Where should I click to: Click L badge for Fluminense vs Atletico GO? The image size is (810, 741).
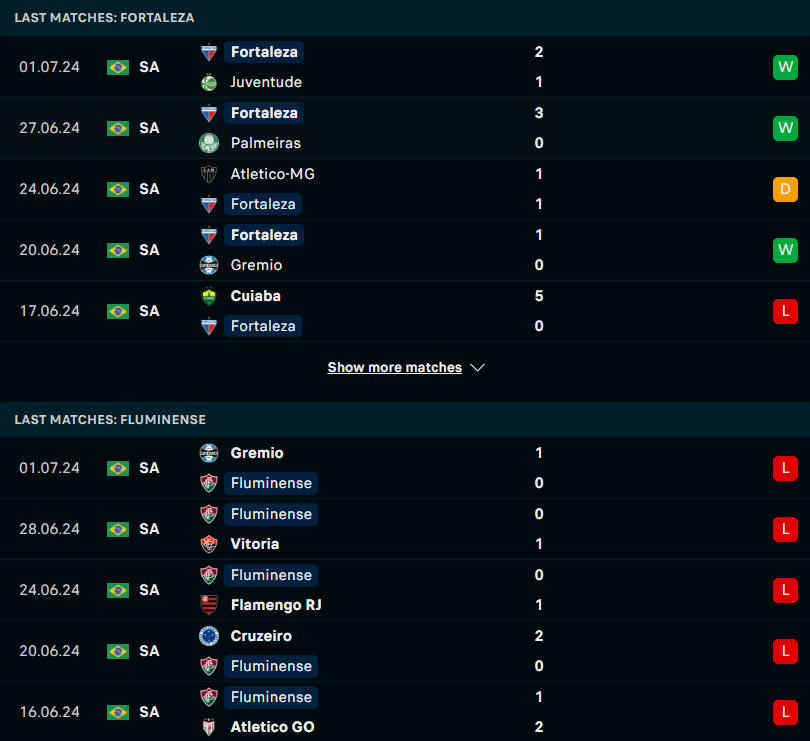pyautogui.click(x=785, y=712)
